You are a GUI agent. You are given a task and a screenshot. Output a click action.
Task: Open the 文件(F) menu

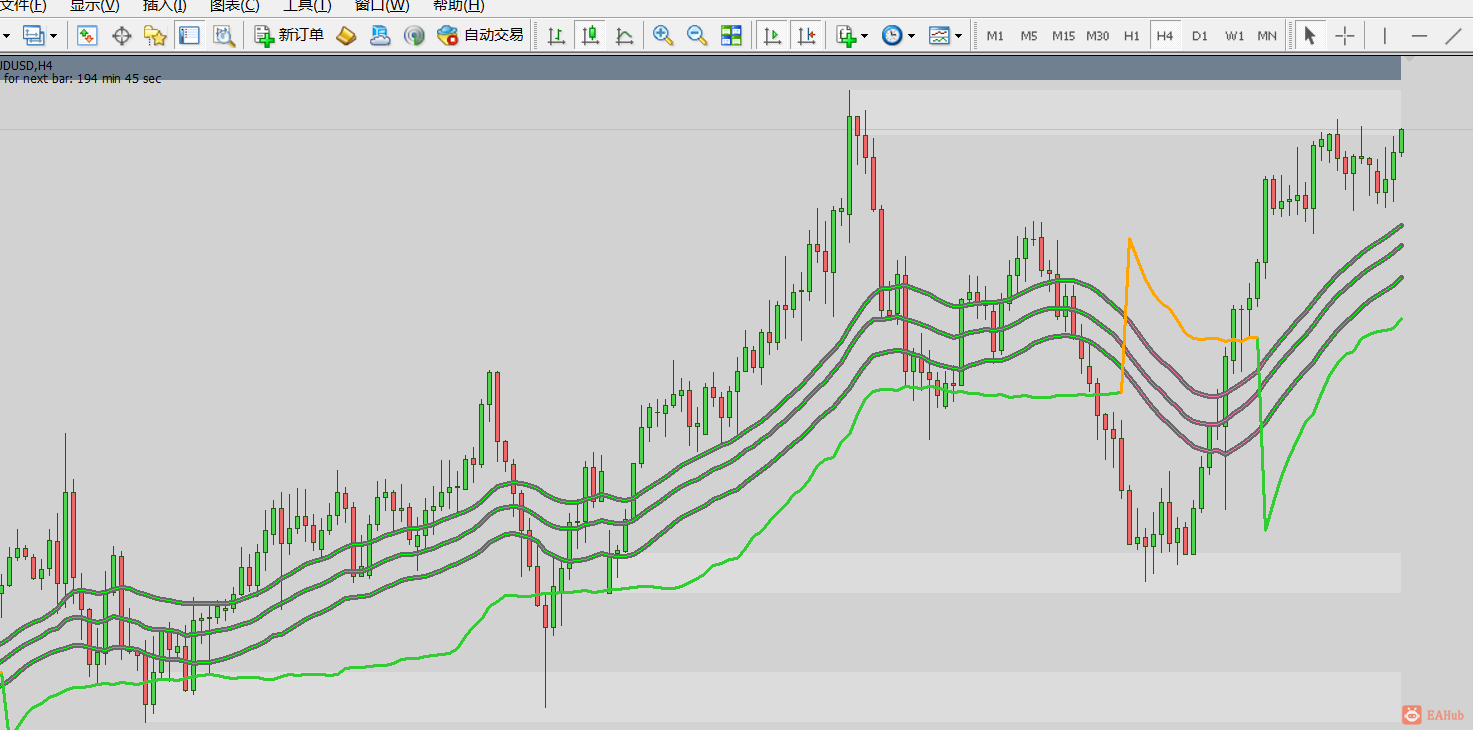[23, 5]
